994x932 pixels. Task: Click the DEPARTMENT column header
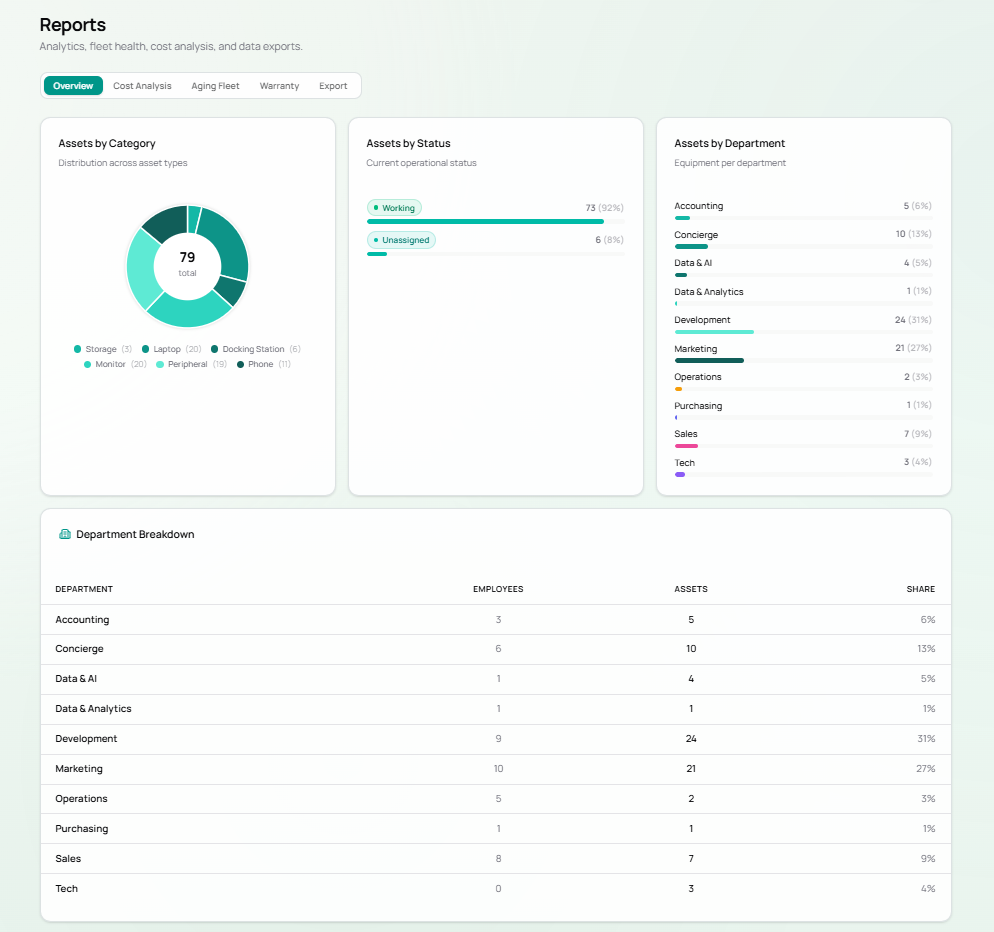(x=84, y=589)
